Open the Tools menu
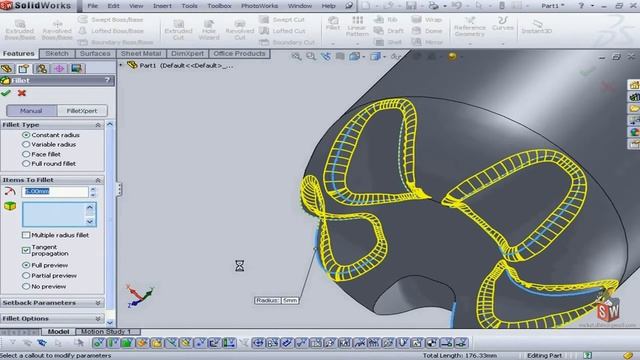The image size is (640, 360). [189, 6]
